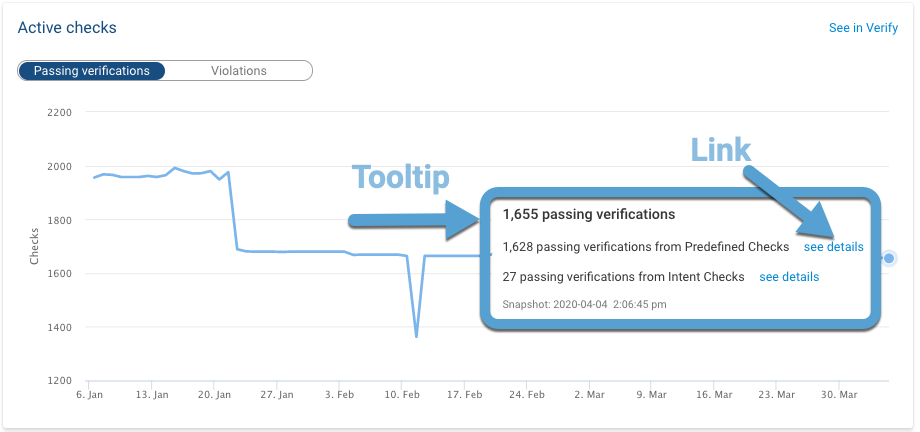Image resolution: width=920 pixels, height=432 pixels.
Task: Open the See in Verify link
Action: pyautogui.click(x=863, y=28)
